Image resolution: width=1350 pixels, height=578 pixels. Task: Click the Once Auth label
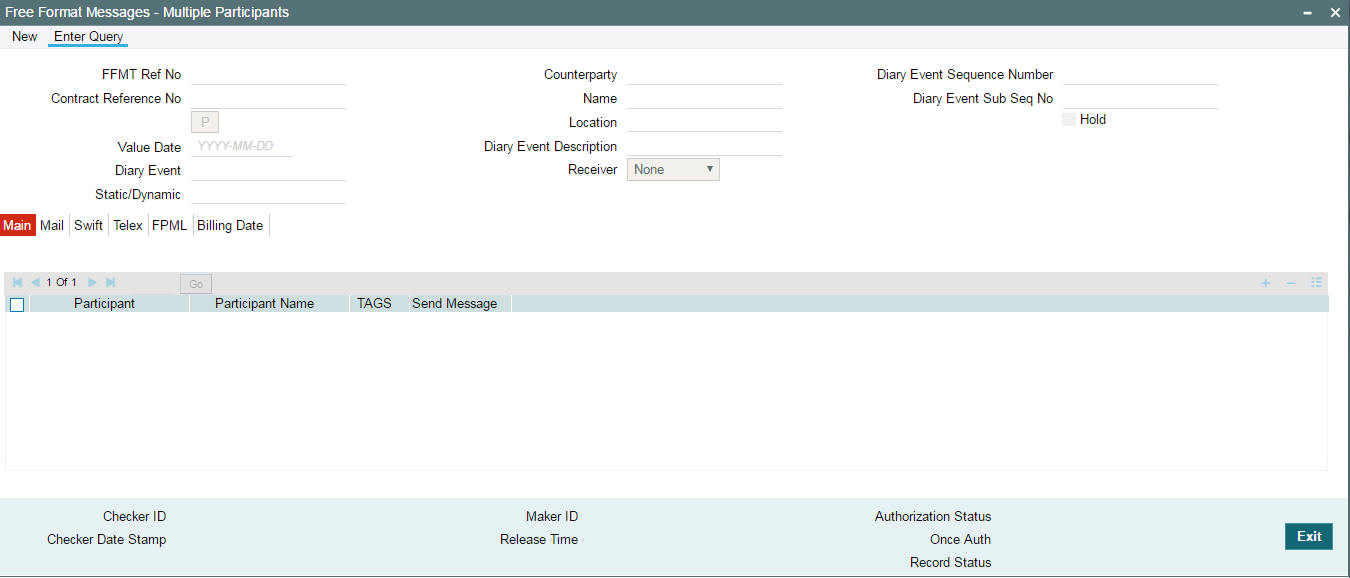pyautogui.click(x=960, y=540)
